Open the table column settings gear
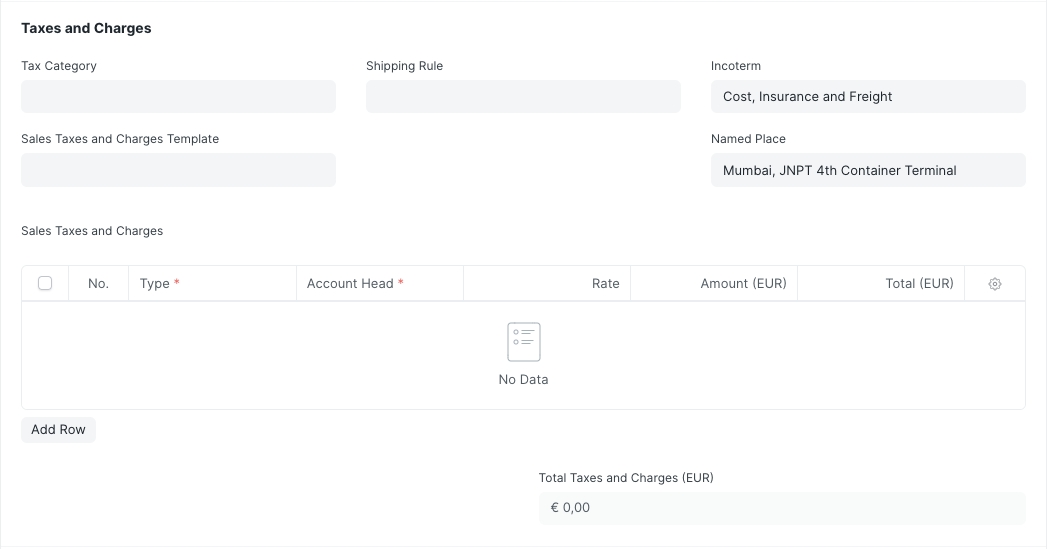Viewport: 1047px width, 549px height. [994, 284]
